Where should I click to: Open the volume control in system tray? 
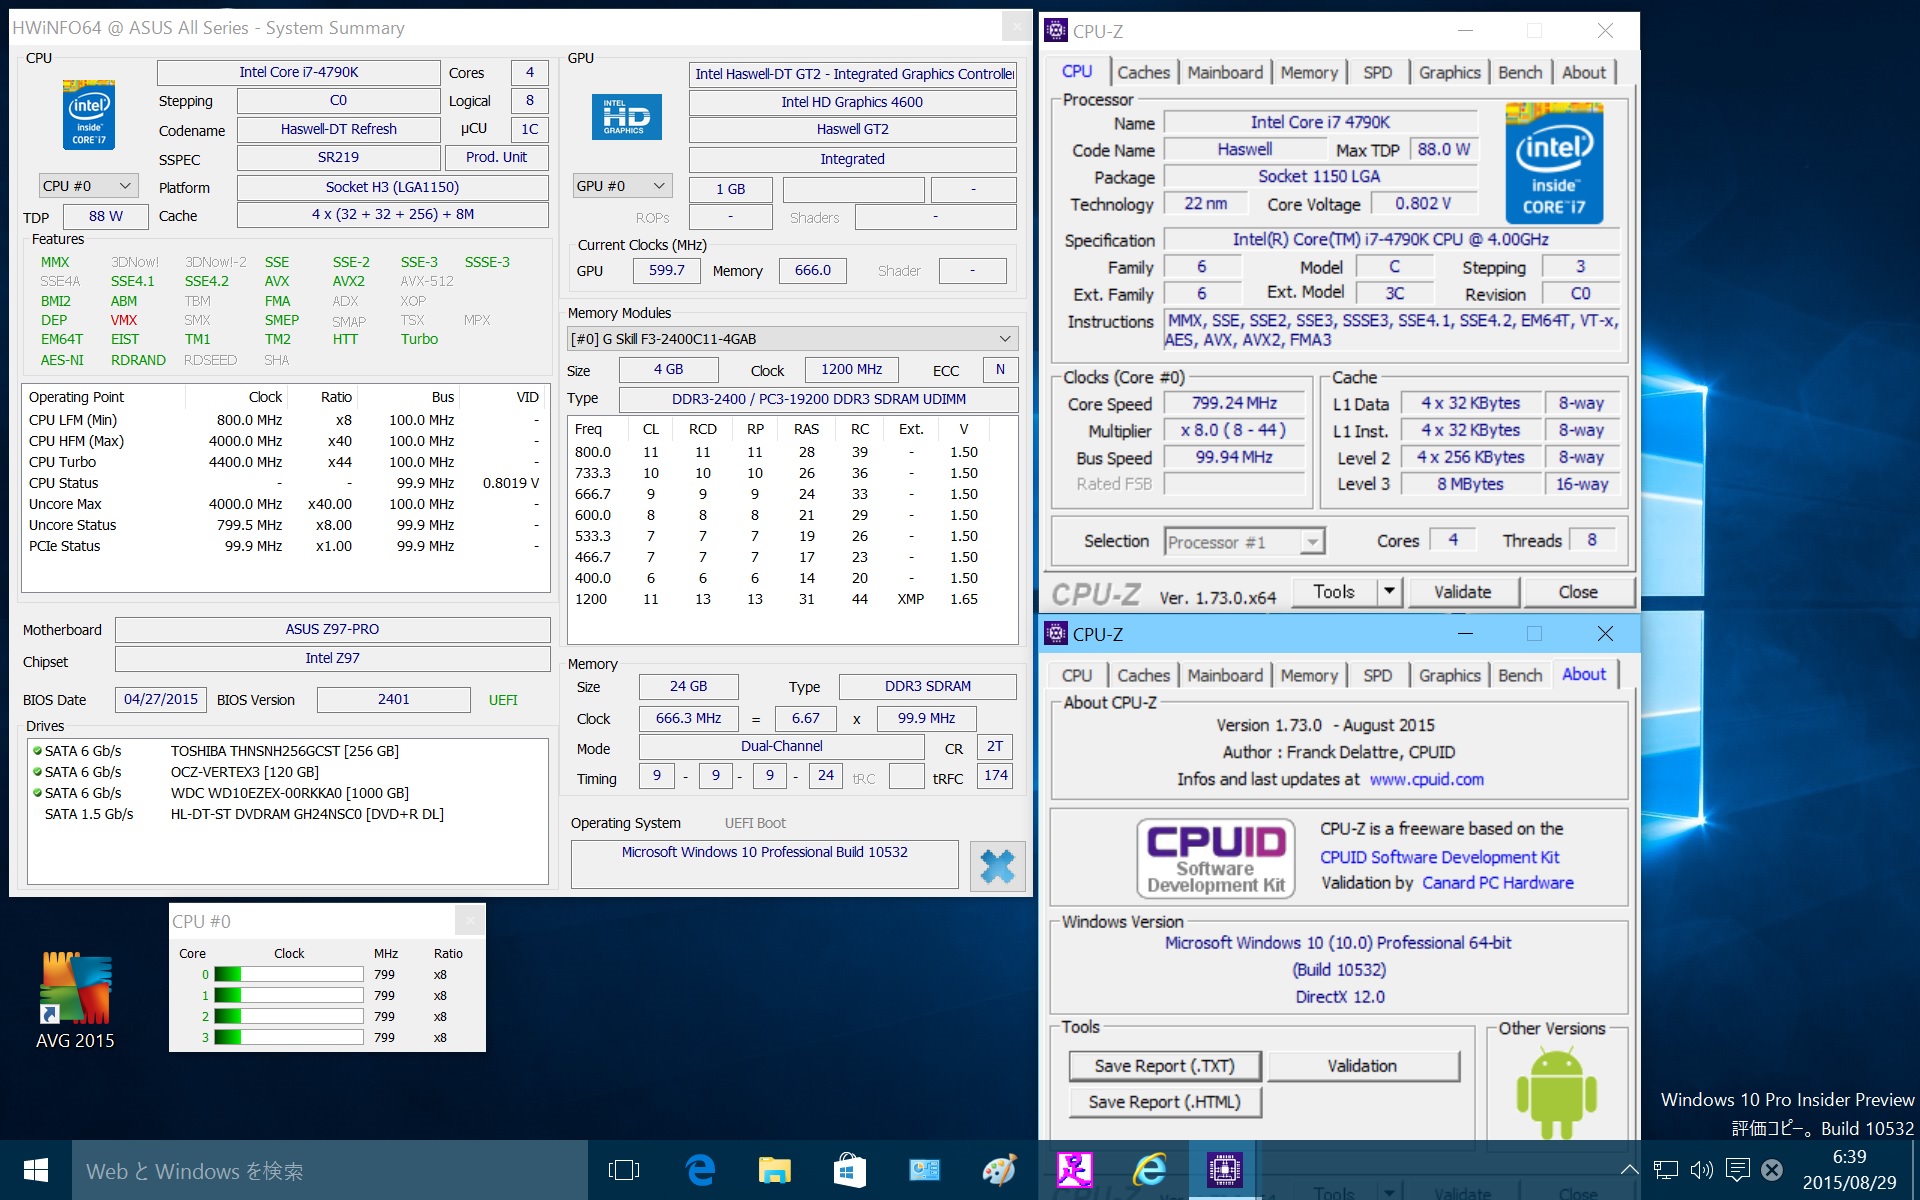pos(1701,1169)
